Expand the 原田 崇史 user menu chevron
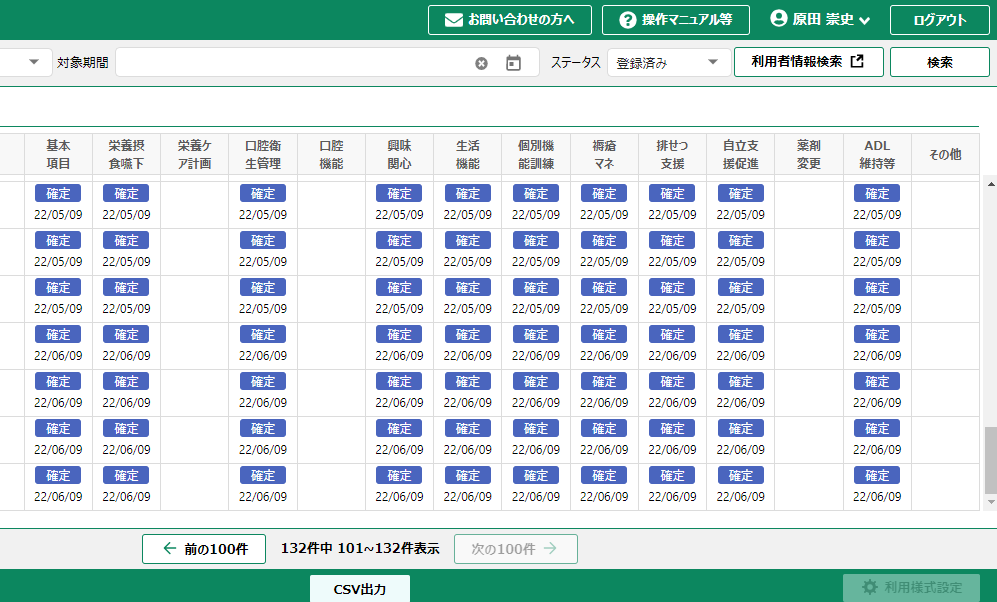 (x=865, y=21)
